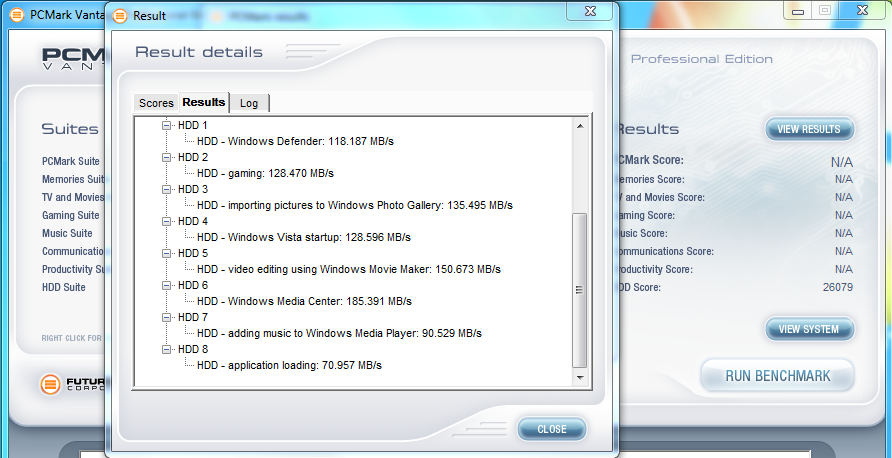Click the Futuremark orange logo icon

click(x=50, y=385)
